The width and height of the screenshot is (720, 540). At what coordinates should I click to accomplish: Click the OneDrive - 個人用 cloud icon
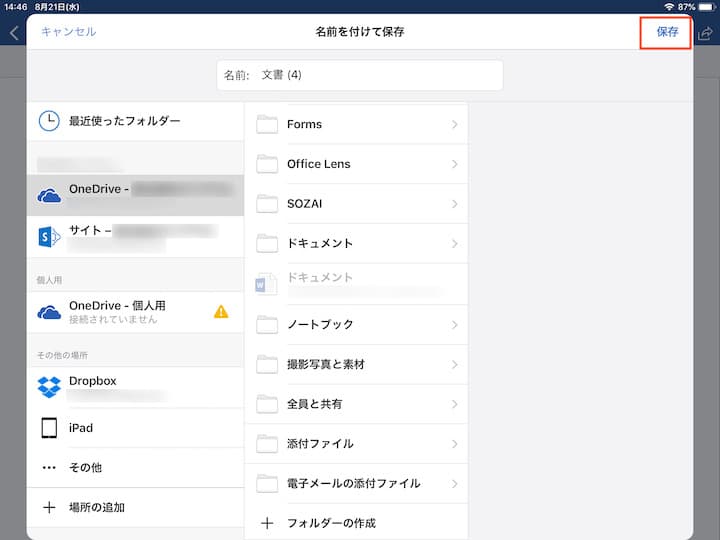click(x=49, y=313)
